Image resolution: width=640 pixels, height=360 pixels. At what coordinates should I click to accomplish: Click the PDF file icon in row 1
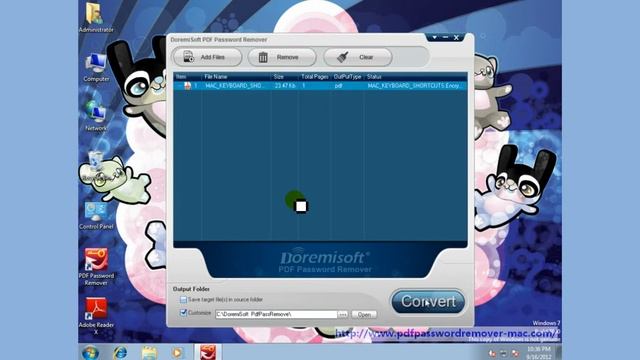pyautogui.click(x=187, y=86)
